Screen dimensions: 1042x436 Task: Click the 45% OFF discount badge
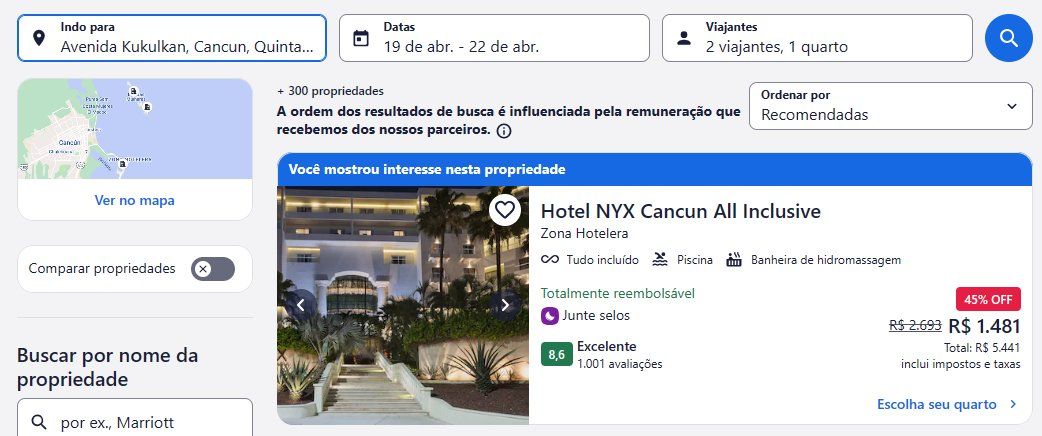(x=988, y=299)
